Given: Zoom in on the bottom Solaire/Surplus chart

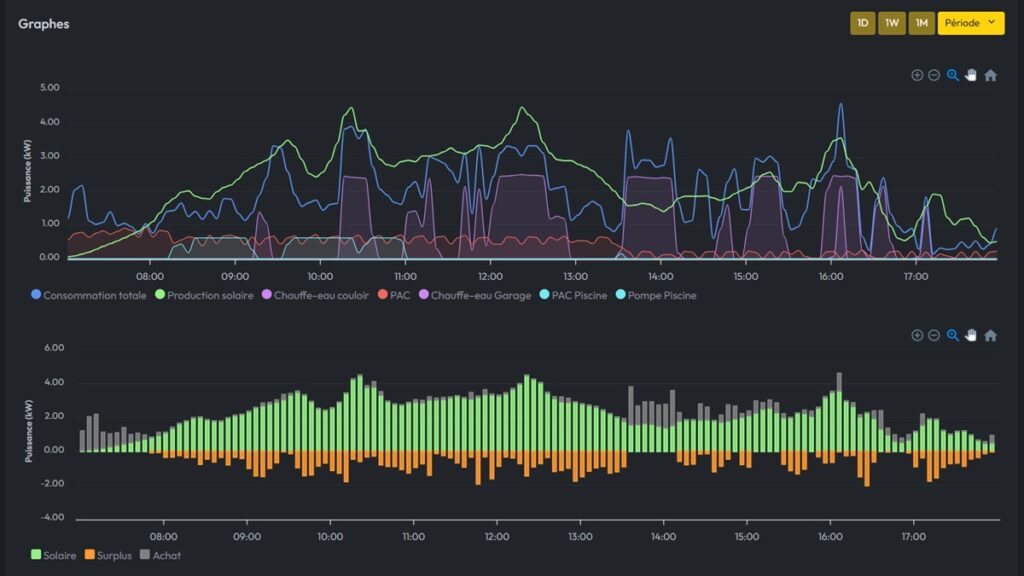Looking at the screenshot, I should point(917,336).
